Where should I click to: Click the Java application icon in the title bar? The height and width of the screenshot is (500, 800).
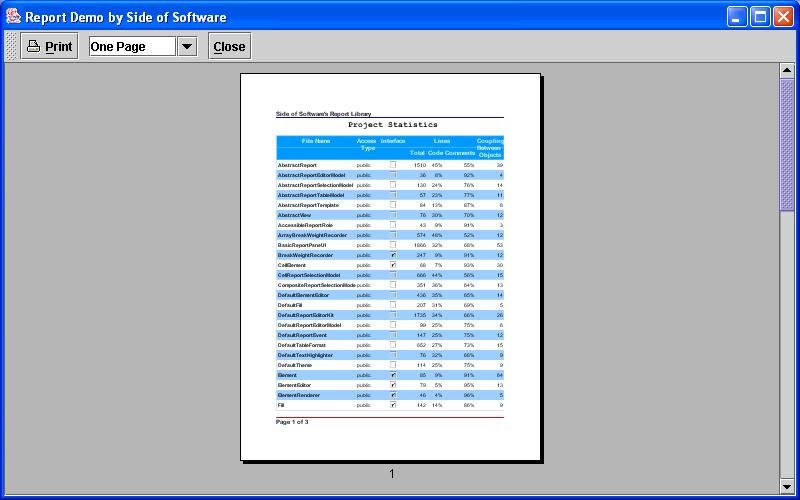13,16
